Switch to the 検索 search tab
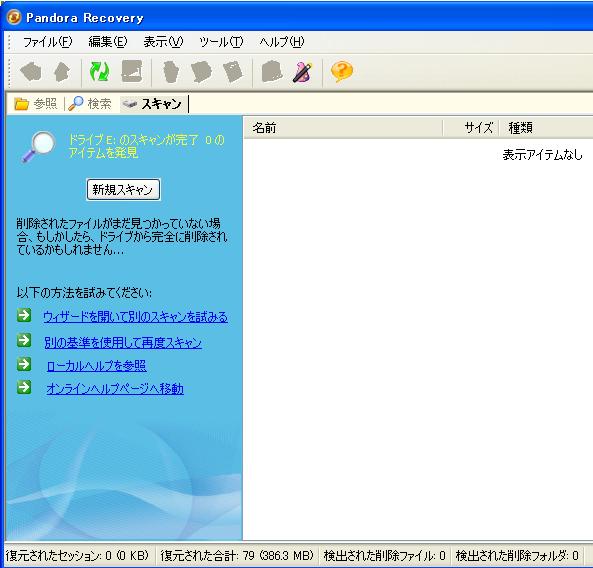 (x=90, y=103)
